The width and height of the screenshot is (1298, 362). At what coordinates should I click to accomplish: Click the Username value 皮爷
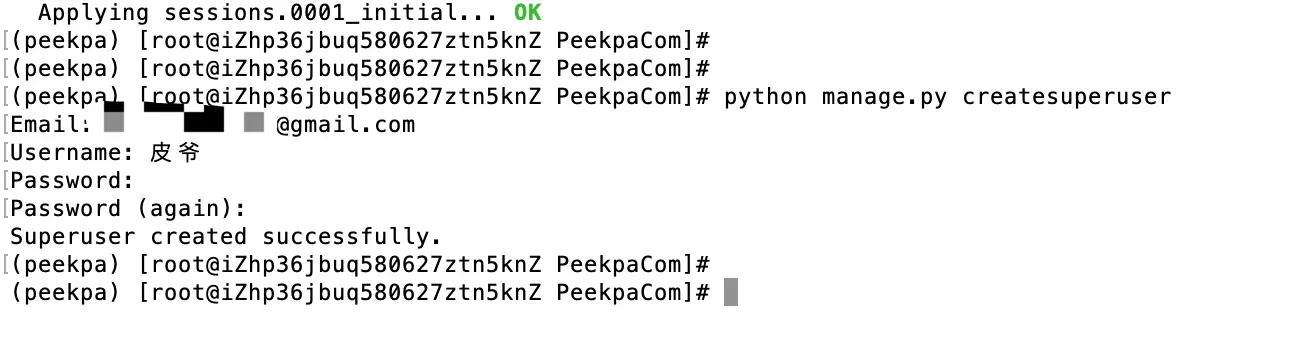coord(174,153)
